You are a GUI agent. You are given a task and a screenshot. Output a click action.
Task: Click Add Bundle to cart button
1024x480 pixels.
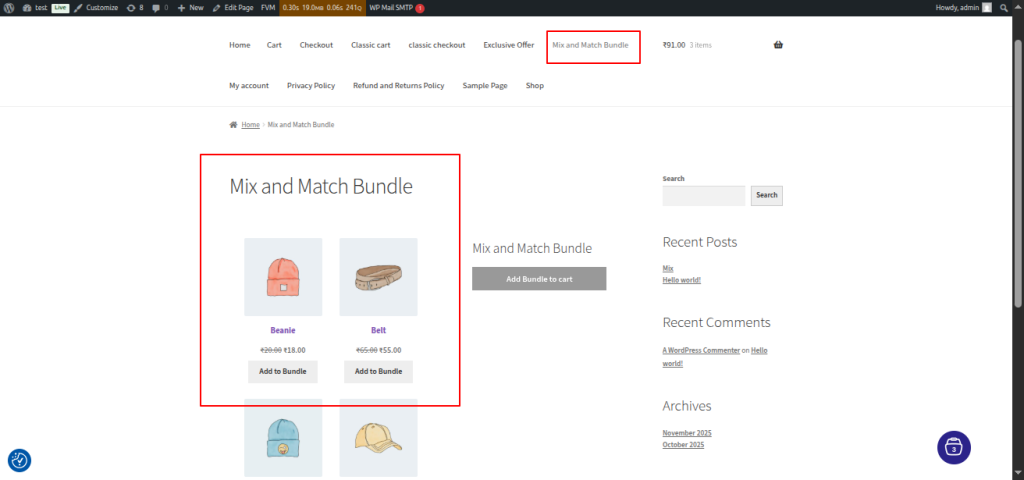539,279
